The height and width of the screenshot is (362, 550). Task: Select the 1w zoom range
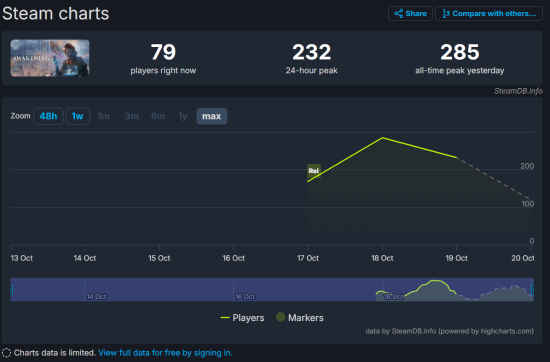tap(78, 116)
